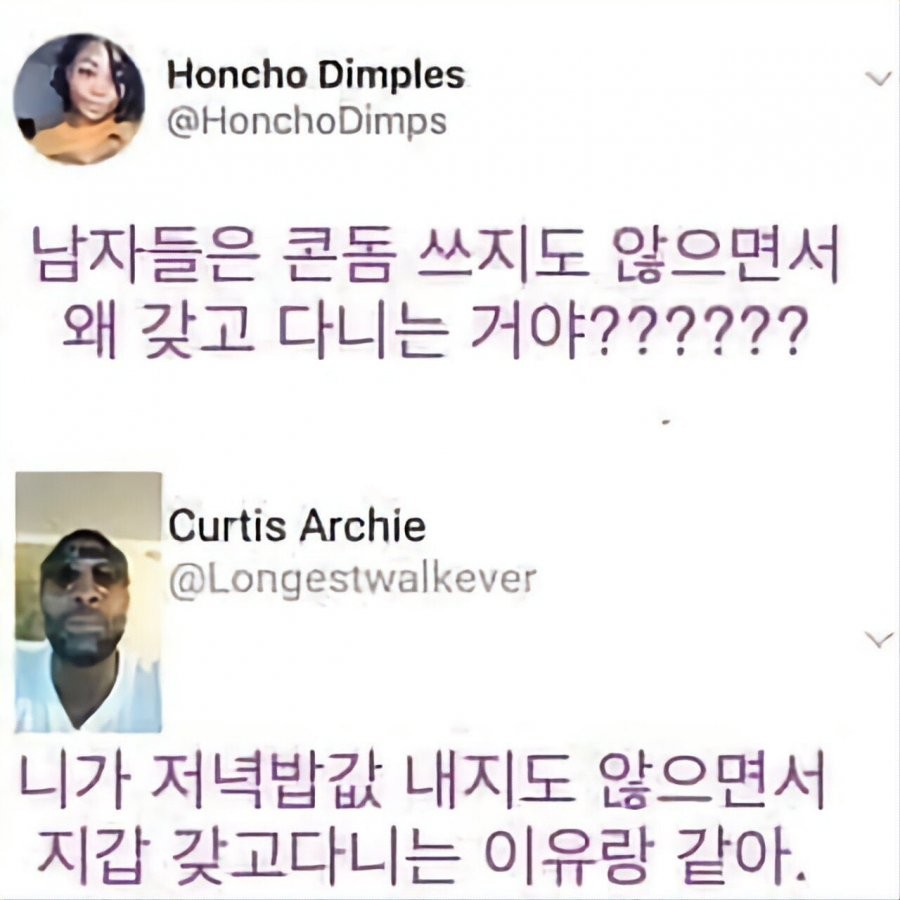Expand the chevron menu on Honcho Dimples' tweet
Viewport: 900px width, 900px height.
(878, 79)
